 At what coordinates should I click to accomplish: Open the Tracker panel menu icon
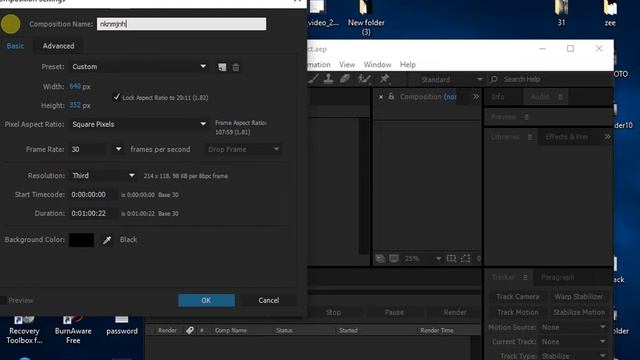pyautogui.click(x=525, y=278)
